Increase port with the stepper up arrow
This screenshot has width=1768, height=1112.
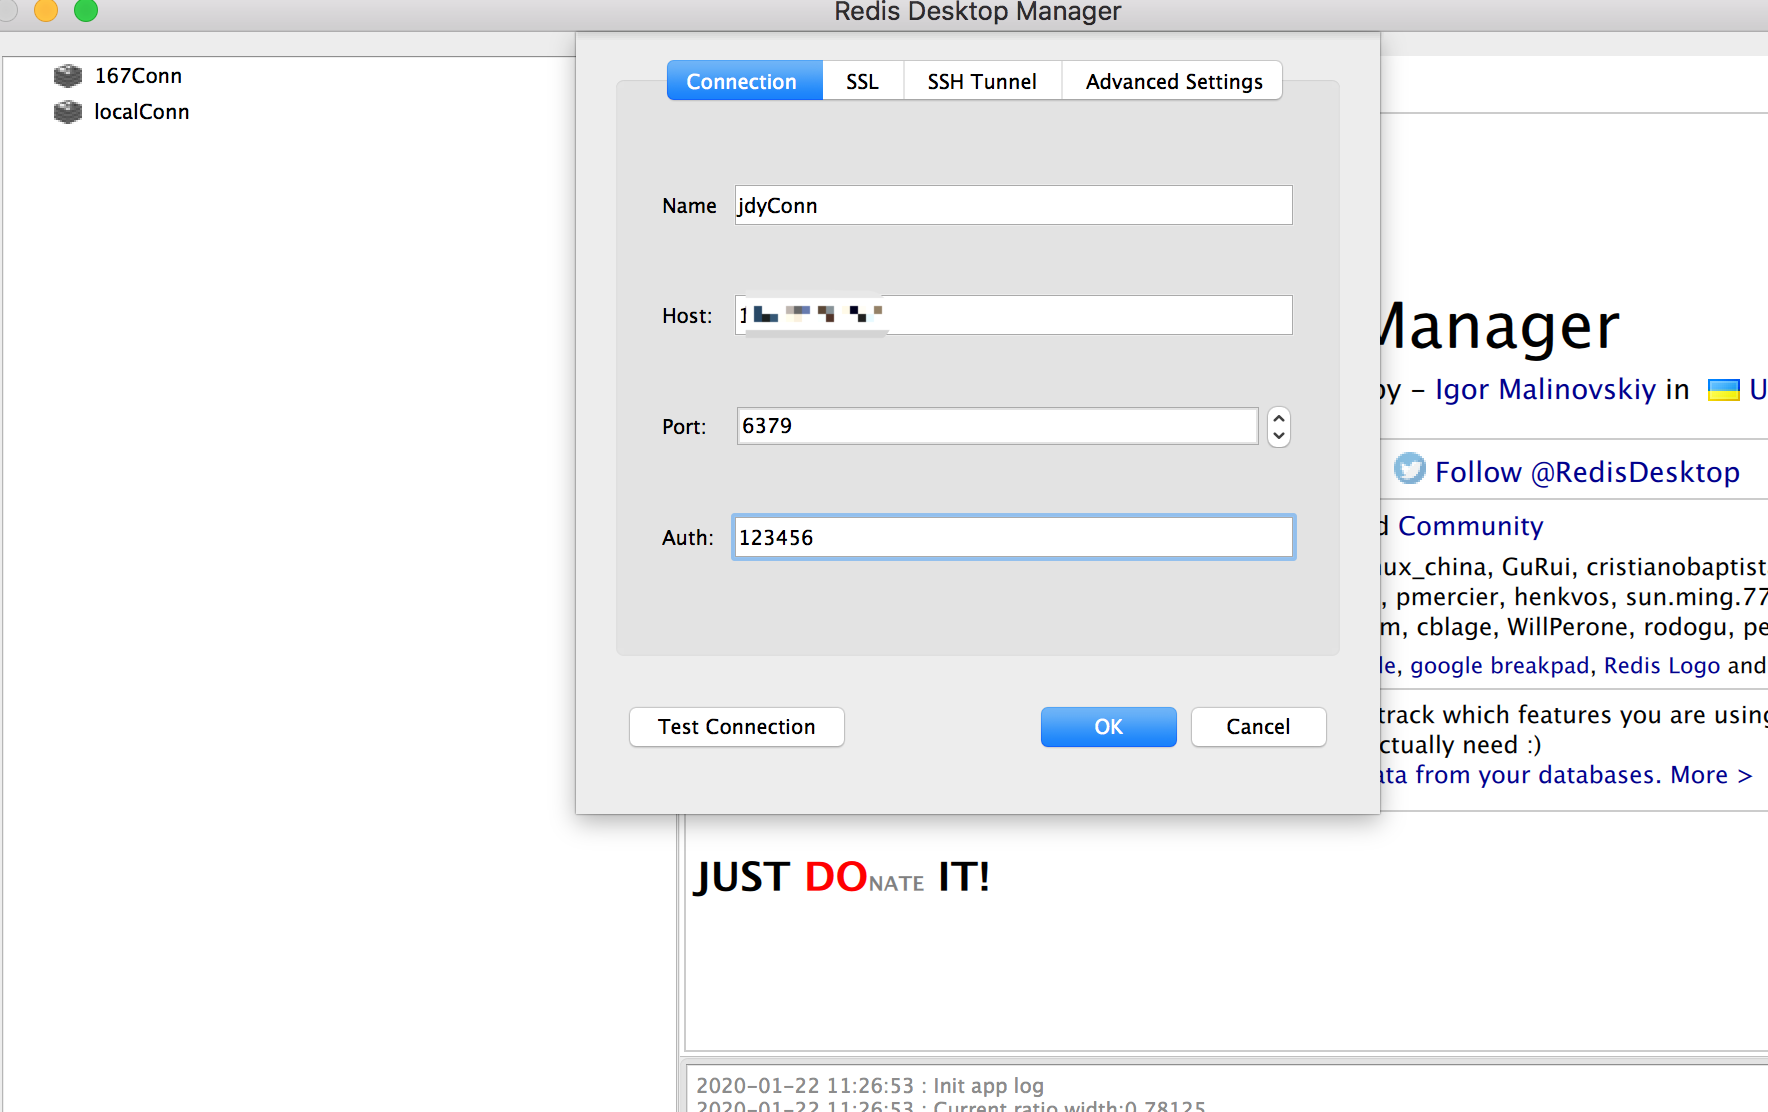click(1278, 418)
